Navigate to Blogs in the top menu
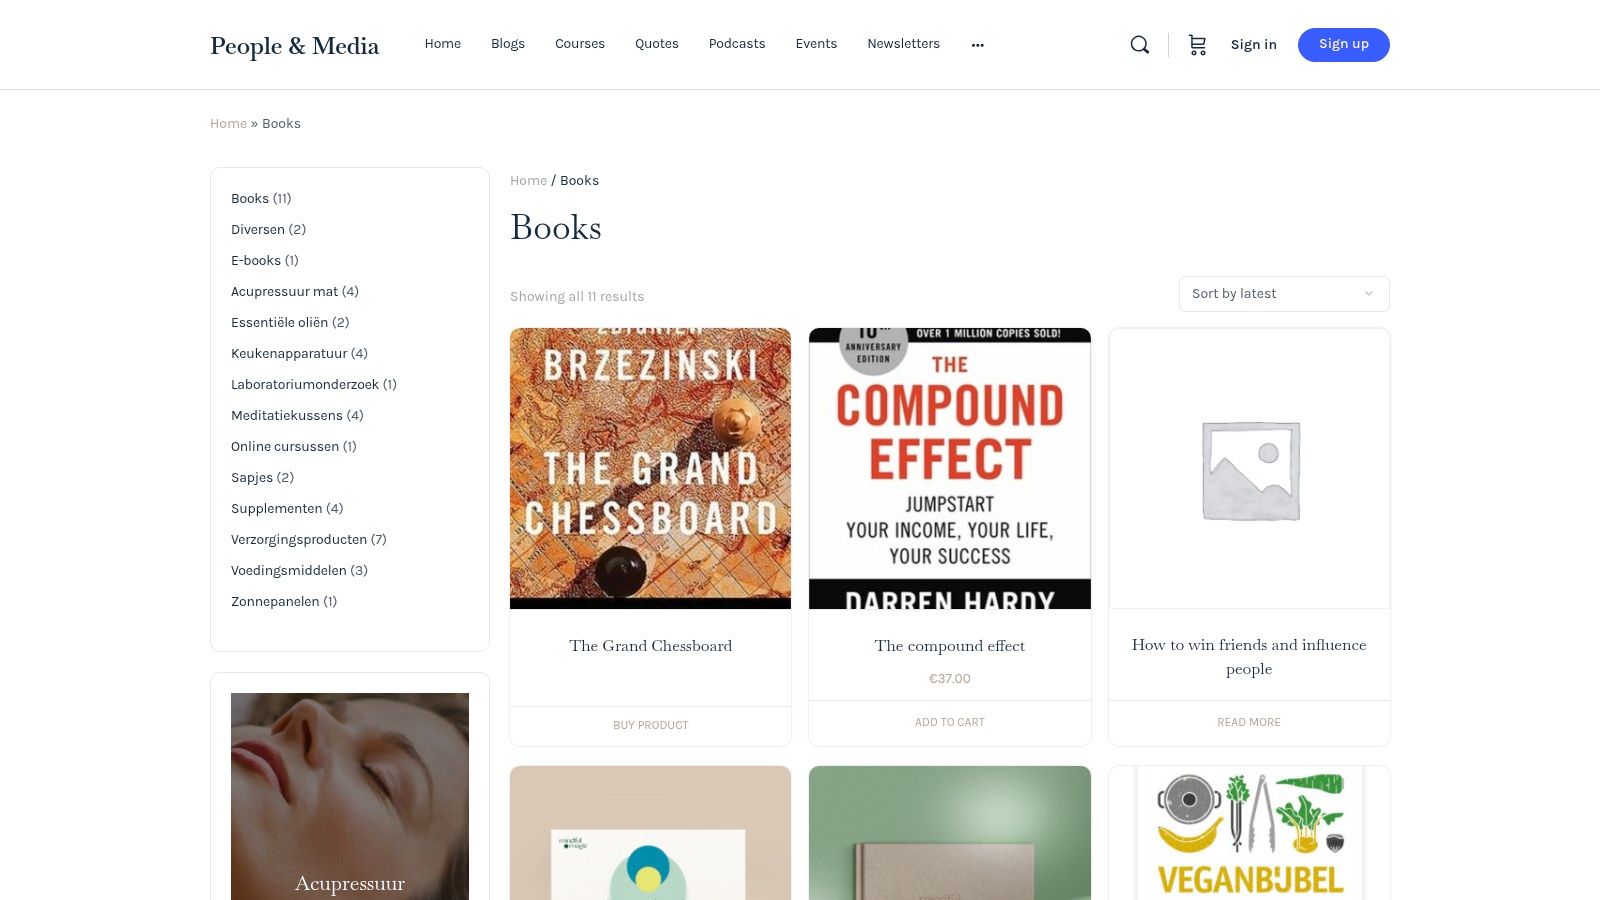 click(x=507, y=44)
